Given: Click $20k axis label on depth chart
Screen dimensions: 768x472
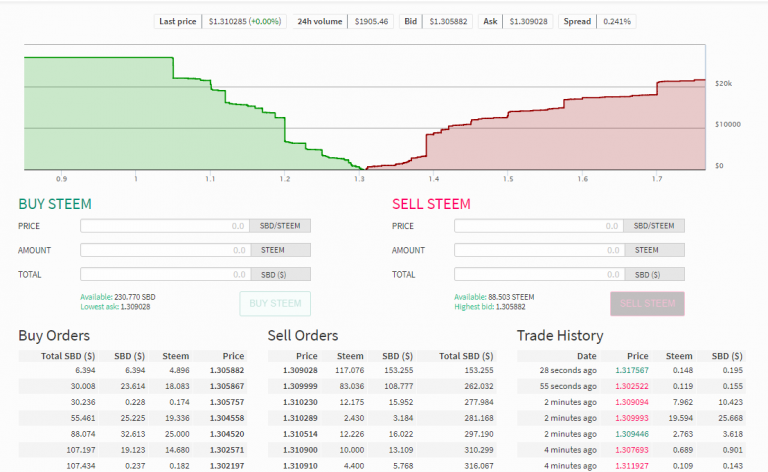Looking at the screenshot, I should click(723, 83).
